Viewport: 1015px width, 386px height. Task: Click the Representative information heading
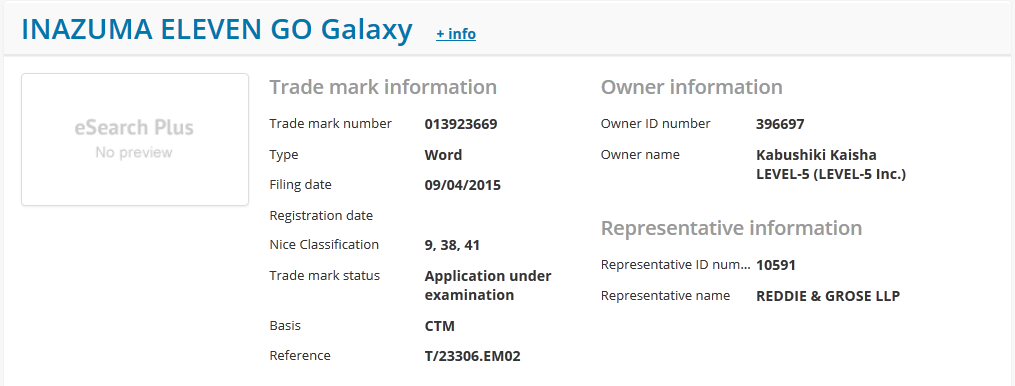pyautogui.click(x=731, y=228)
